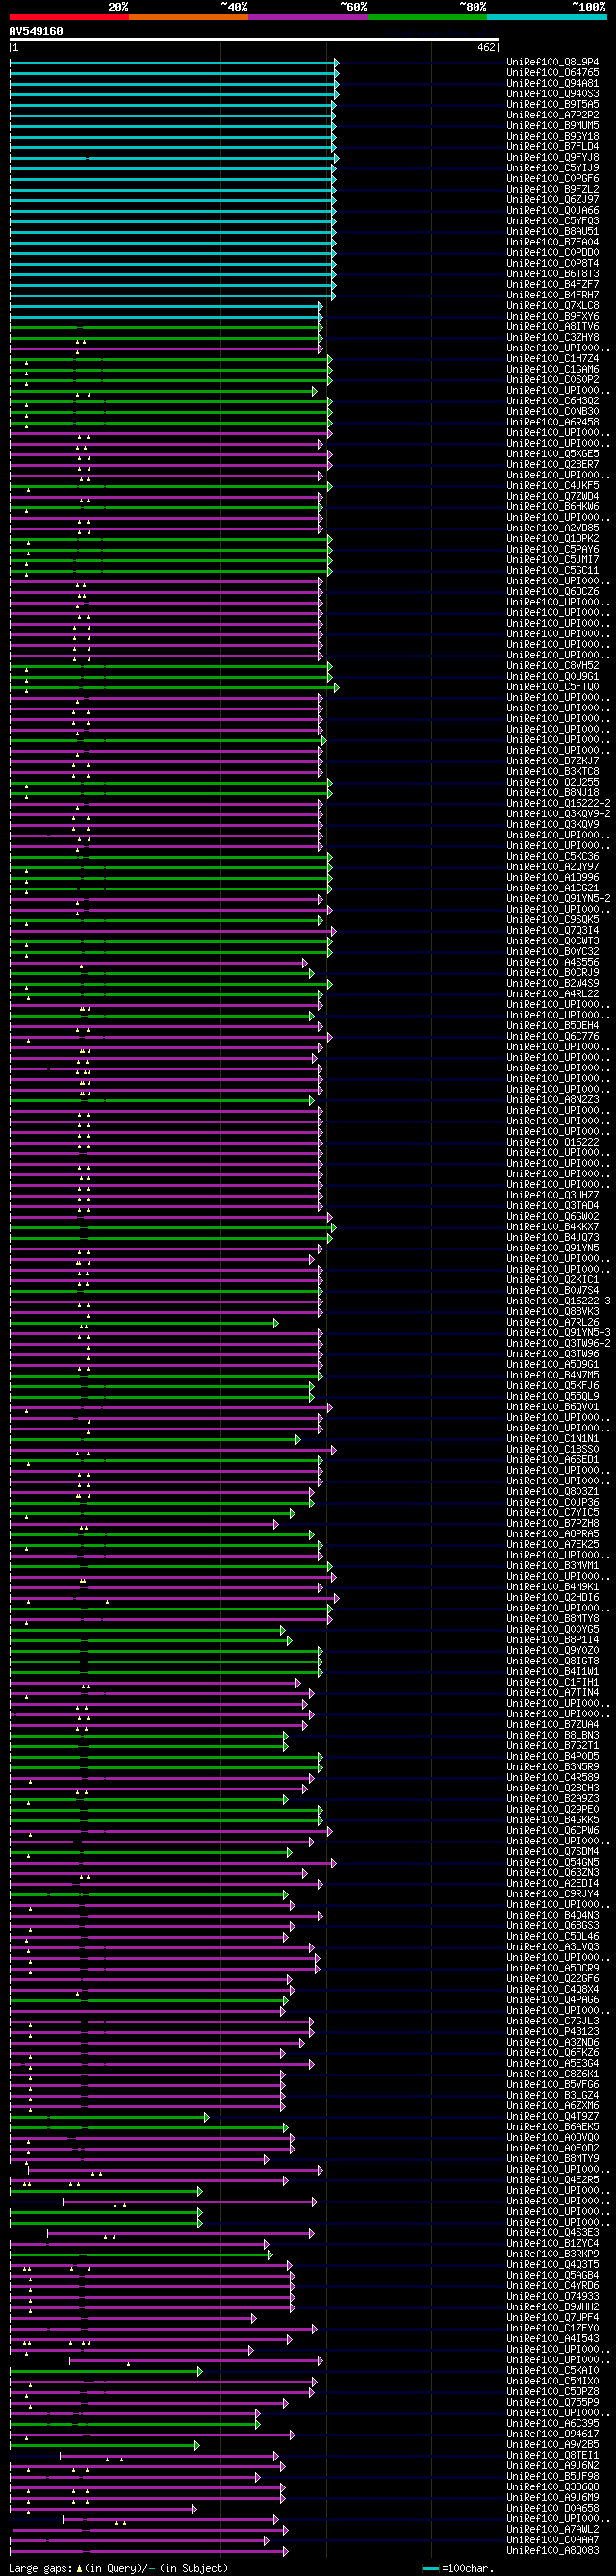Click the green ~80% identity legend segment
The width and height of the screenshot is (616, 2576).
(427, 17)
